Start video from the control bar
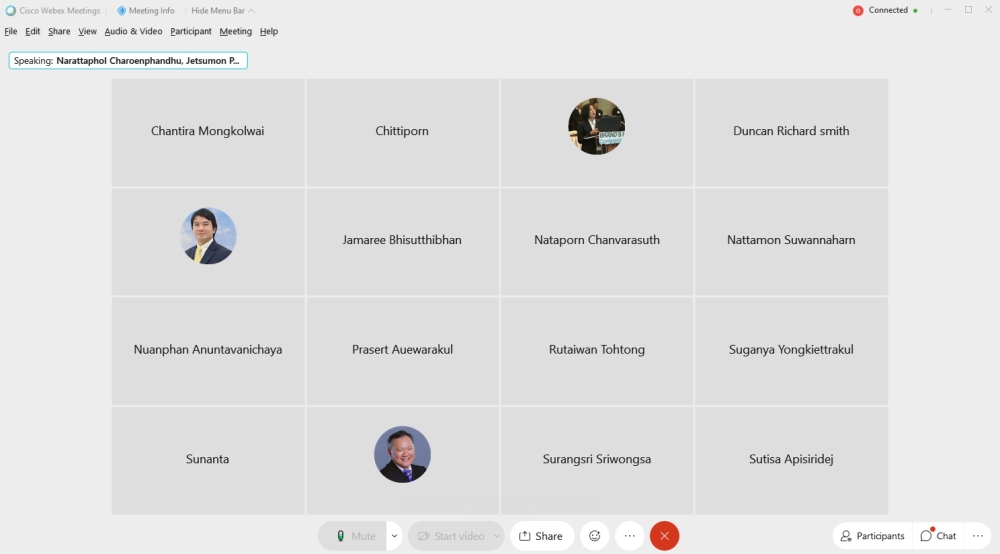Image resolution: width=1000 pixels, height=554 pixels. pyautogui.click(x=449, y=536)
